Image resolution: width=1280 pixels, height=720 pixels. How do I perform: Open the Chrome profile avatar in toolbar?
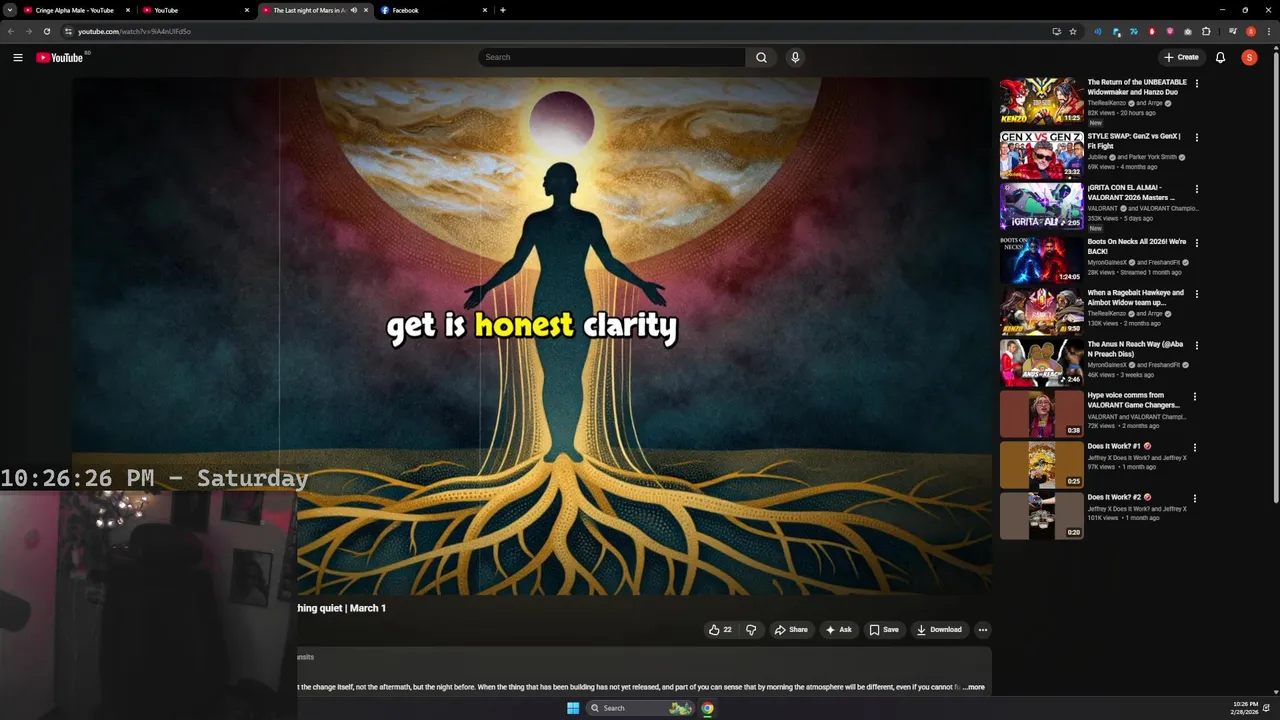1250,31
